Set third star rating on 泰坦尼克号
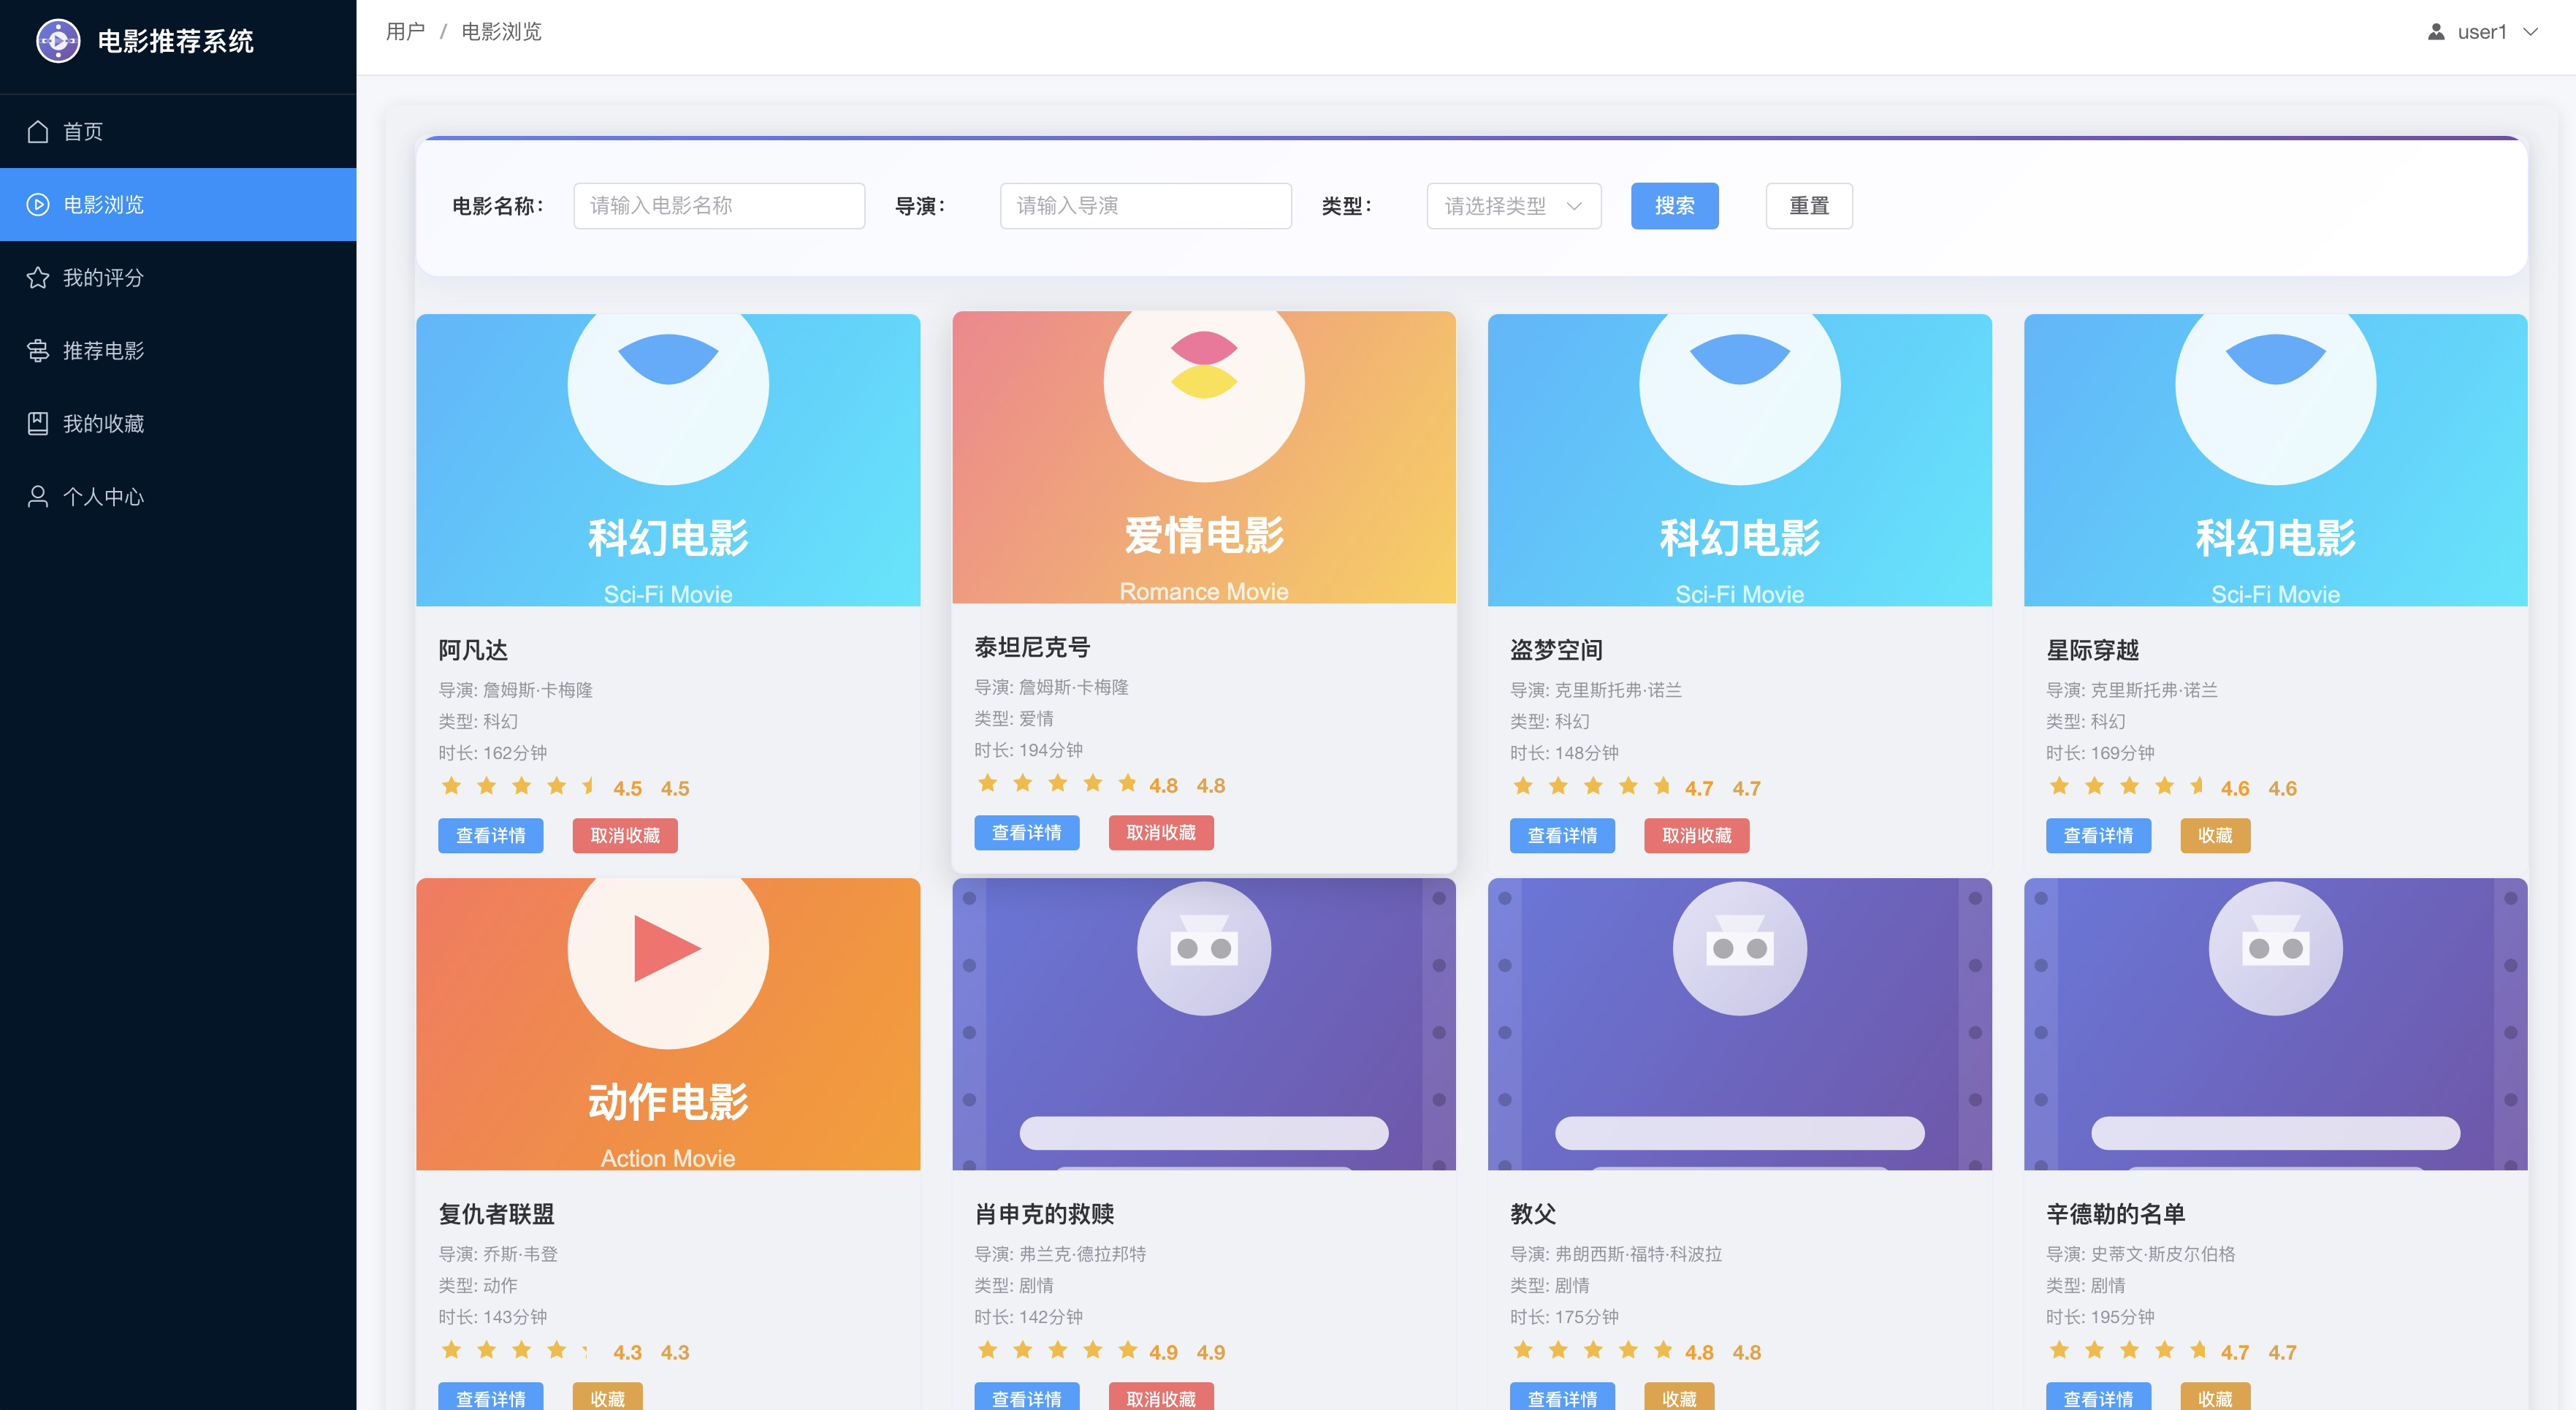Screen dimensions: 2576x1410 click(1057, 783)
